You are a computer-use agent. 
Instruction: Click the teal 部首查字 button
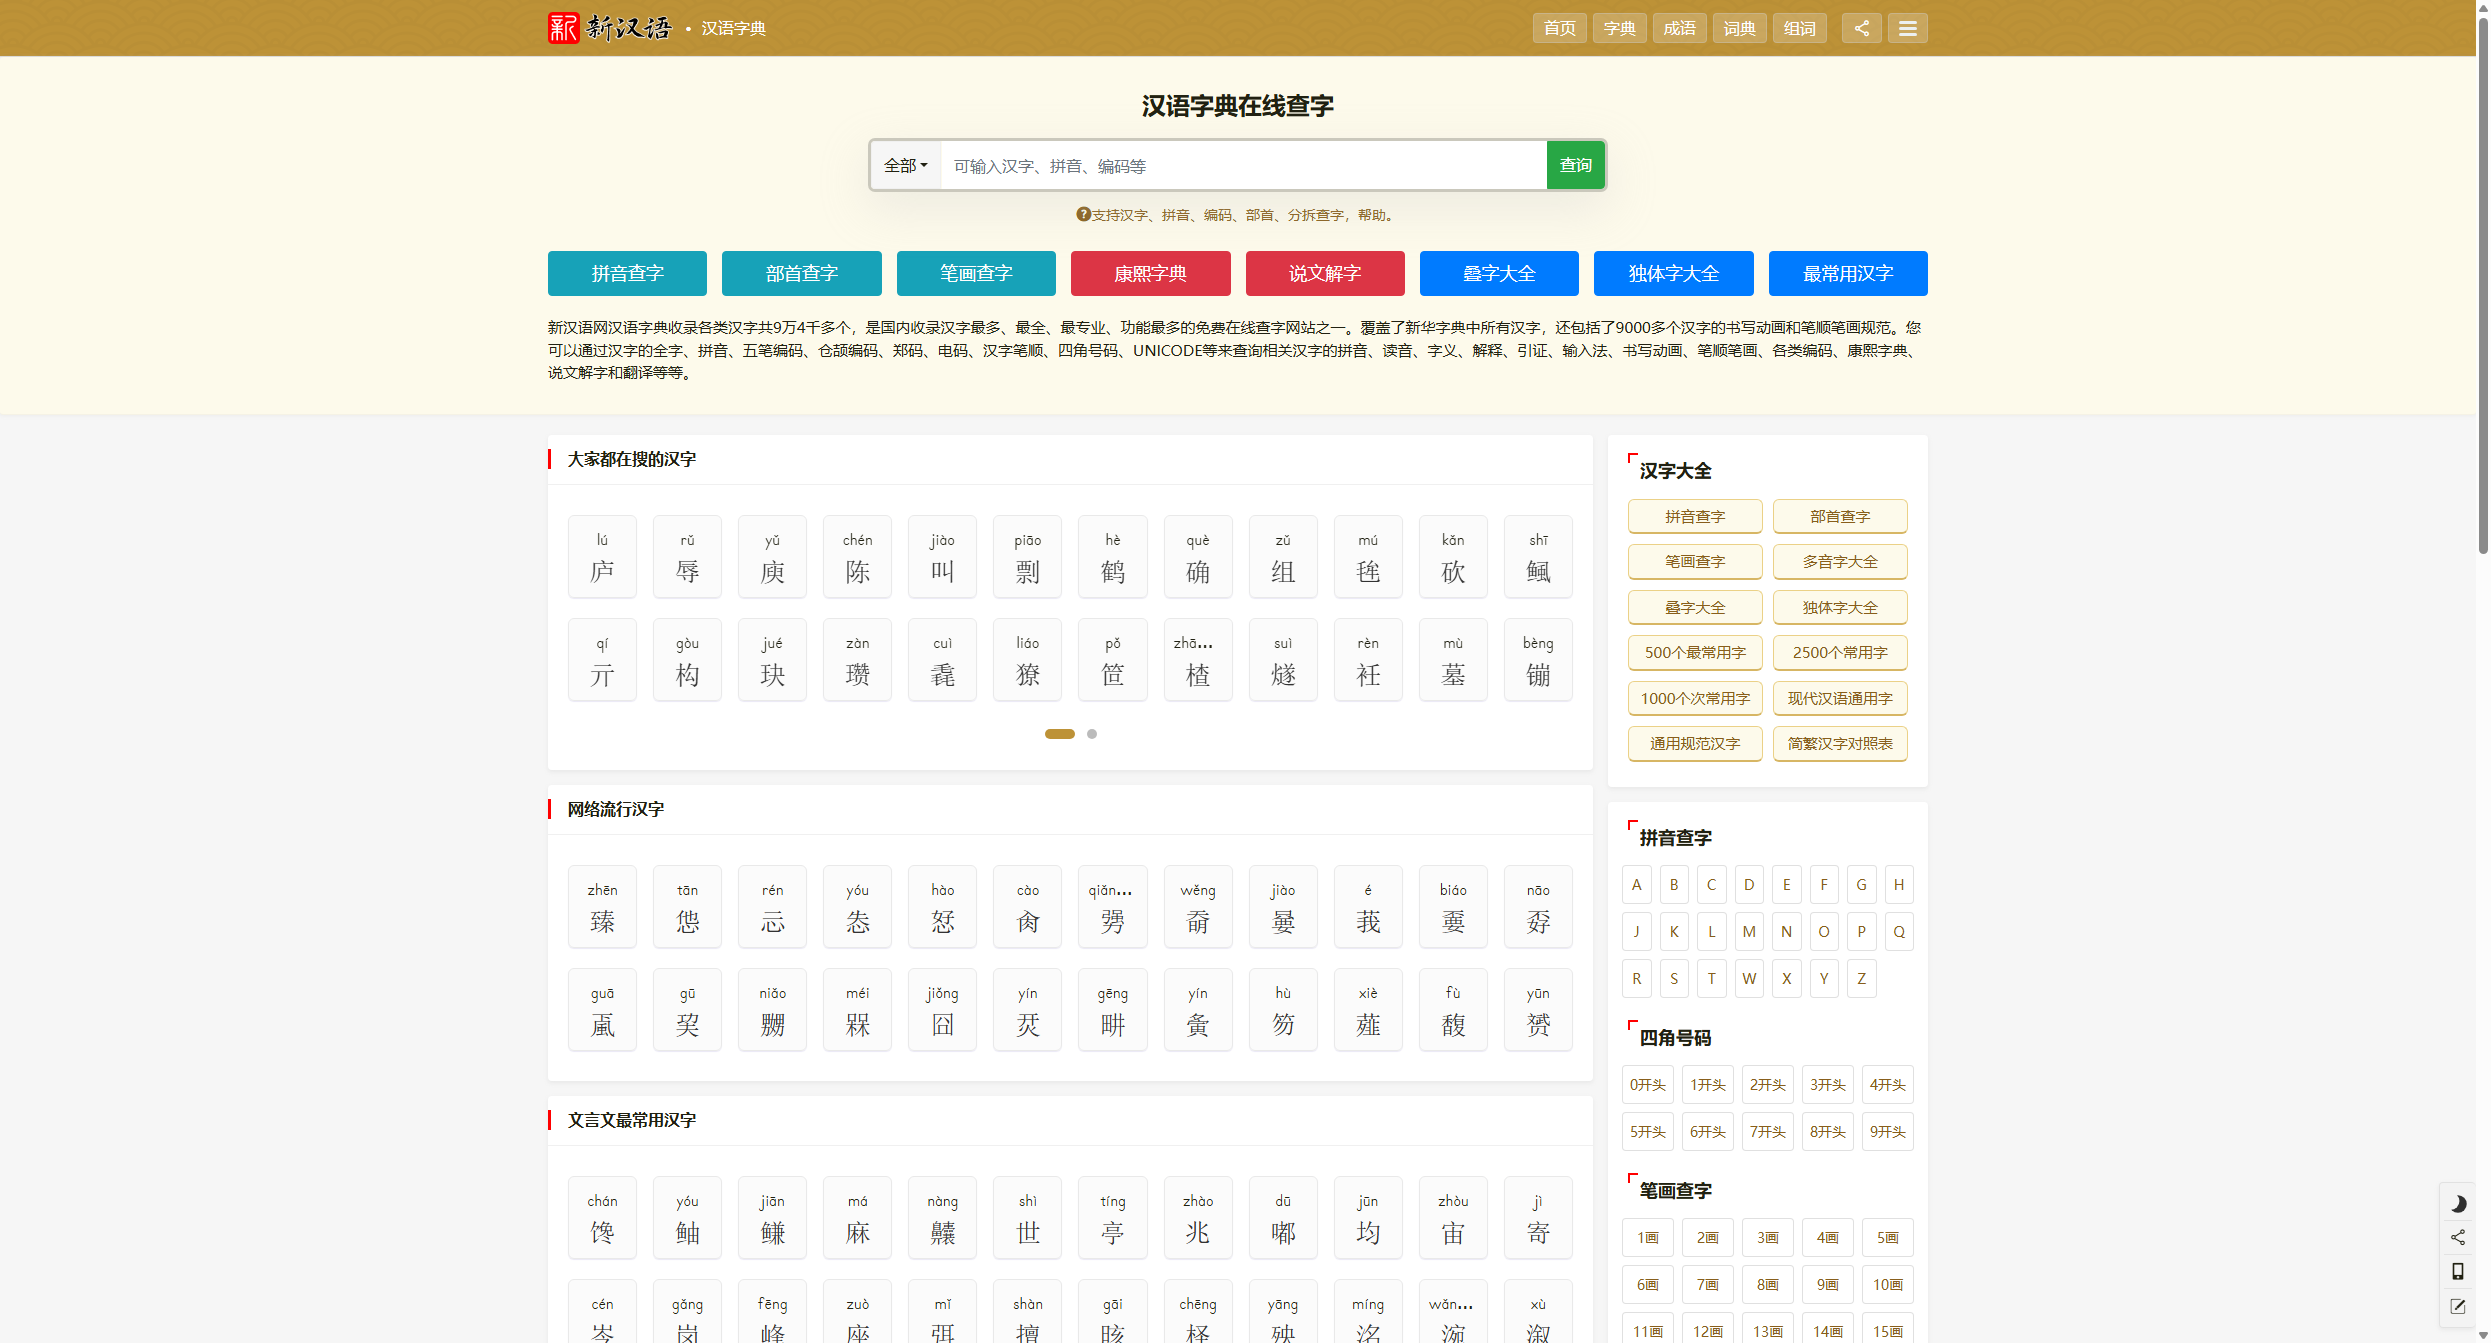(x=801, y=273)
